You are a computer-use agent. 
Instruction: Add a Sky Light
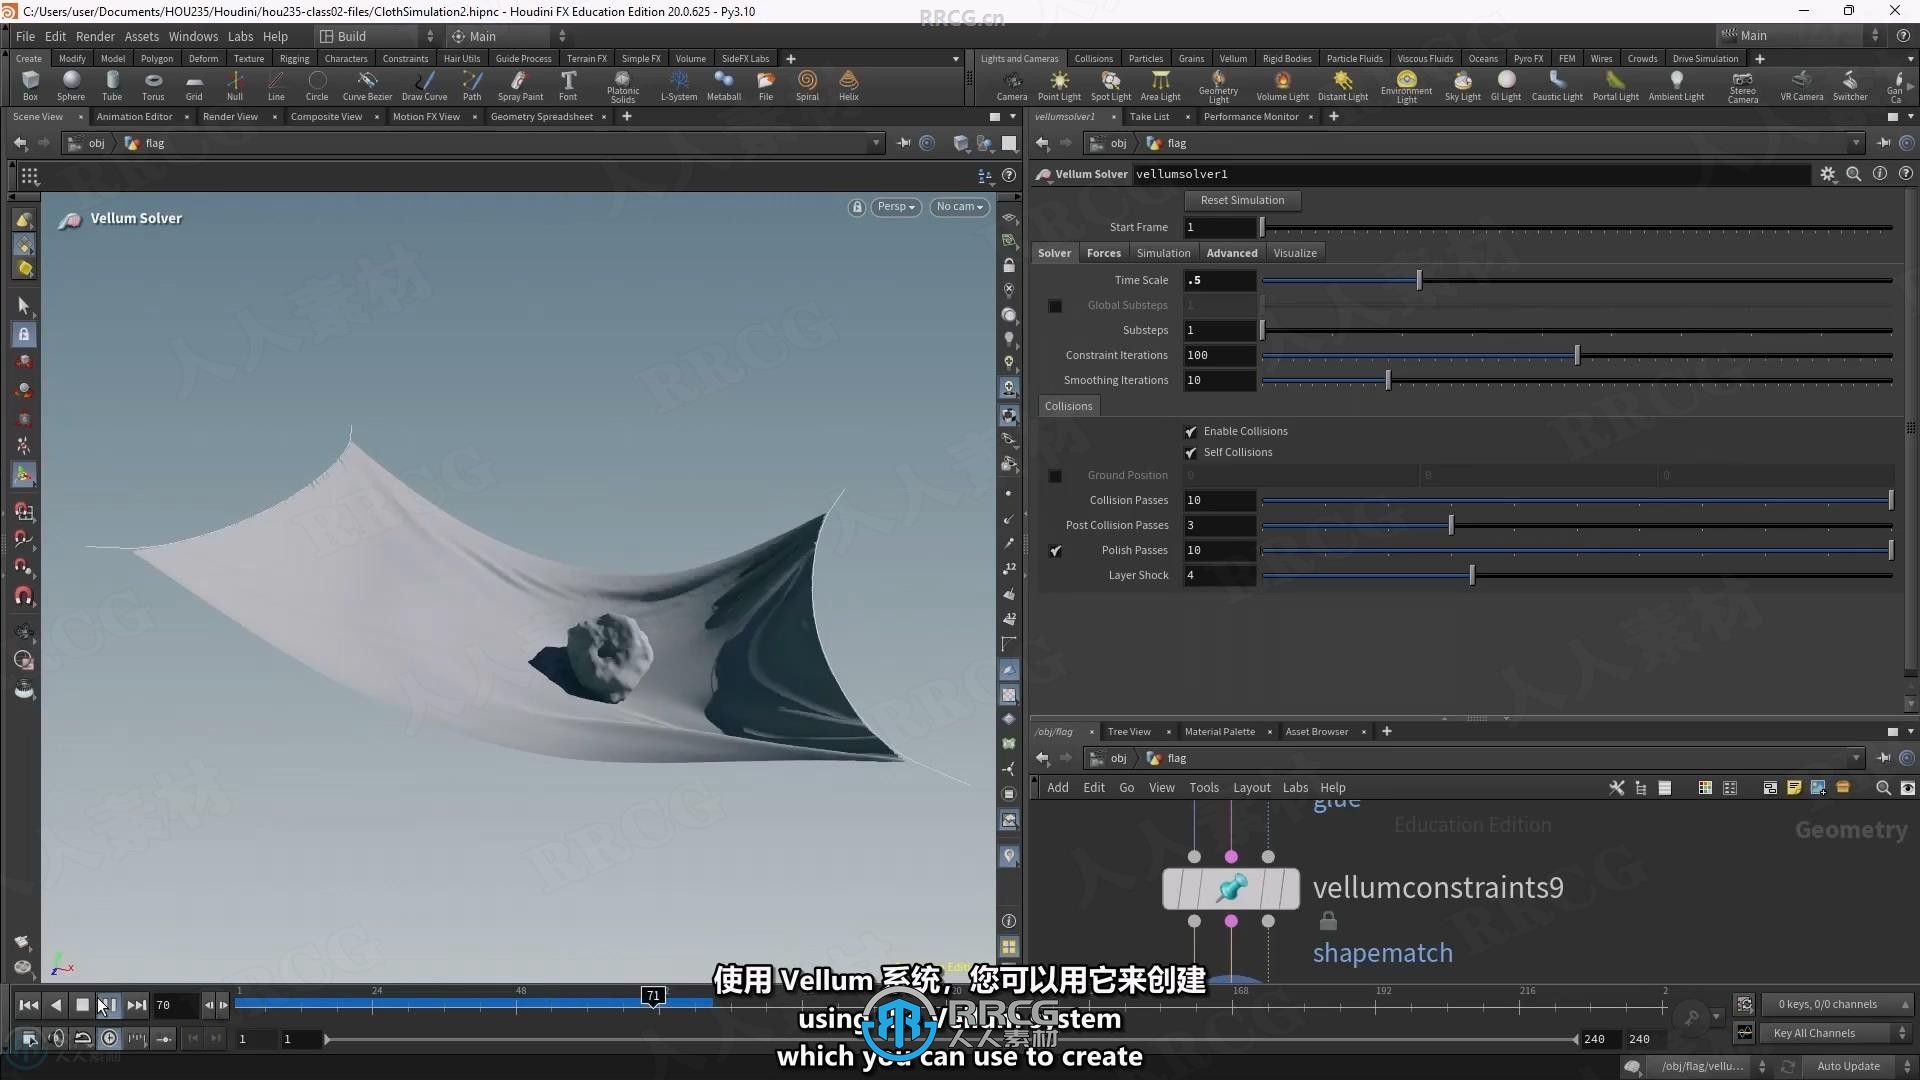[1463, 86]
